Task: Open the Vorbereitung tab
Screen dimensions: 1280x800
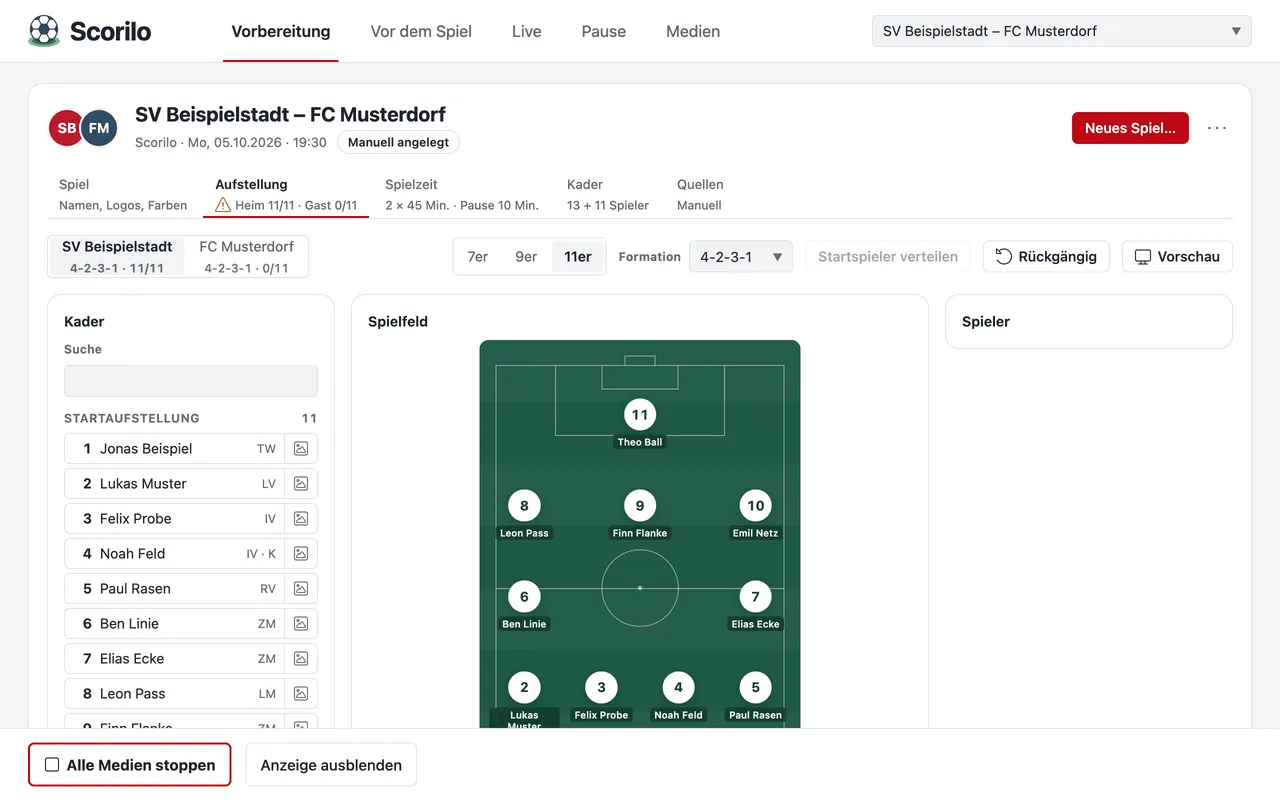Action: tap(281, 31)
